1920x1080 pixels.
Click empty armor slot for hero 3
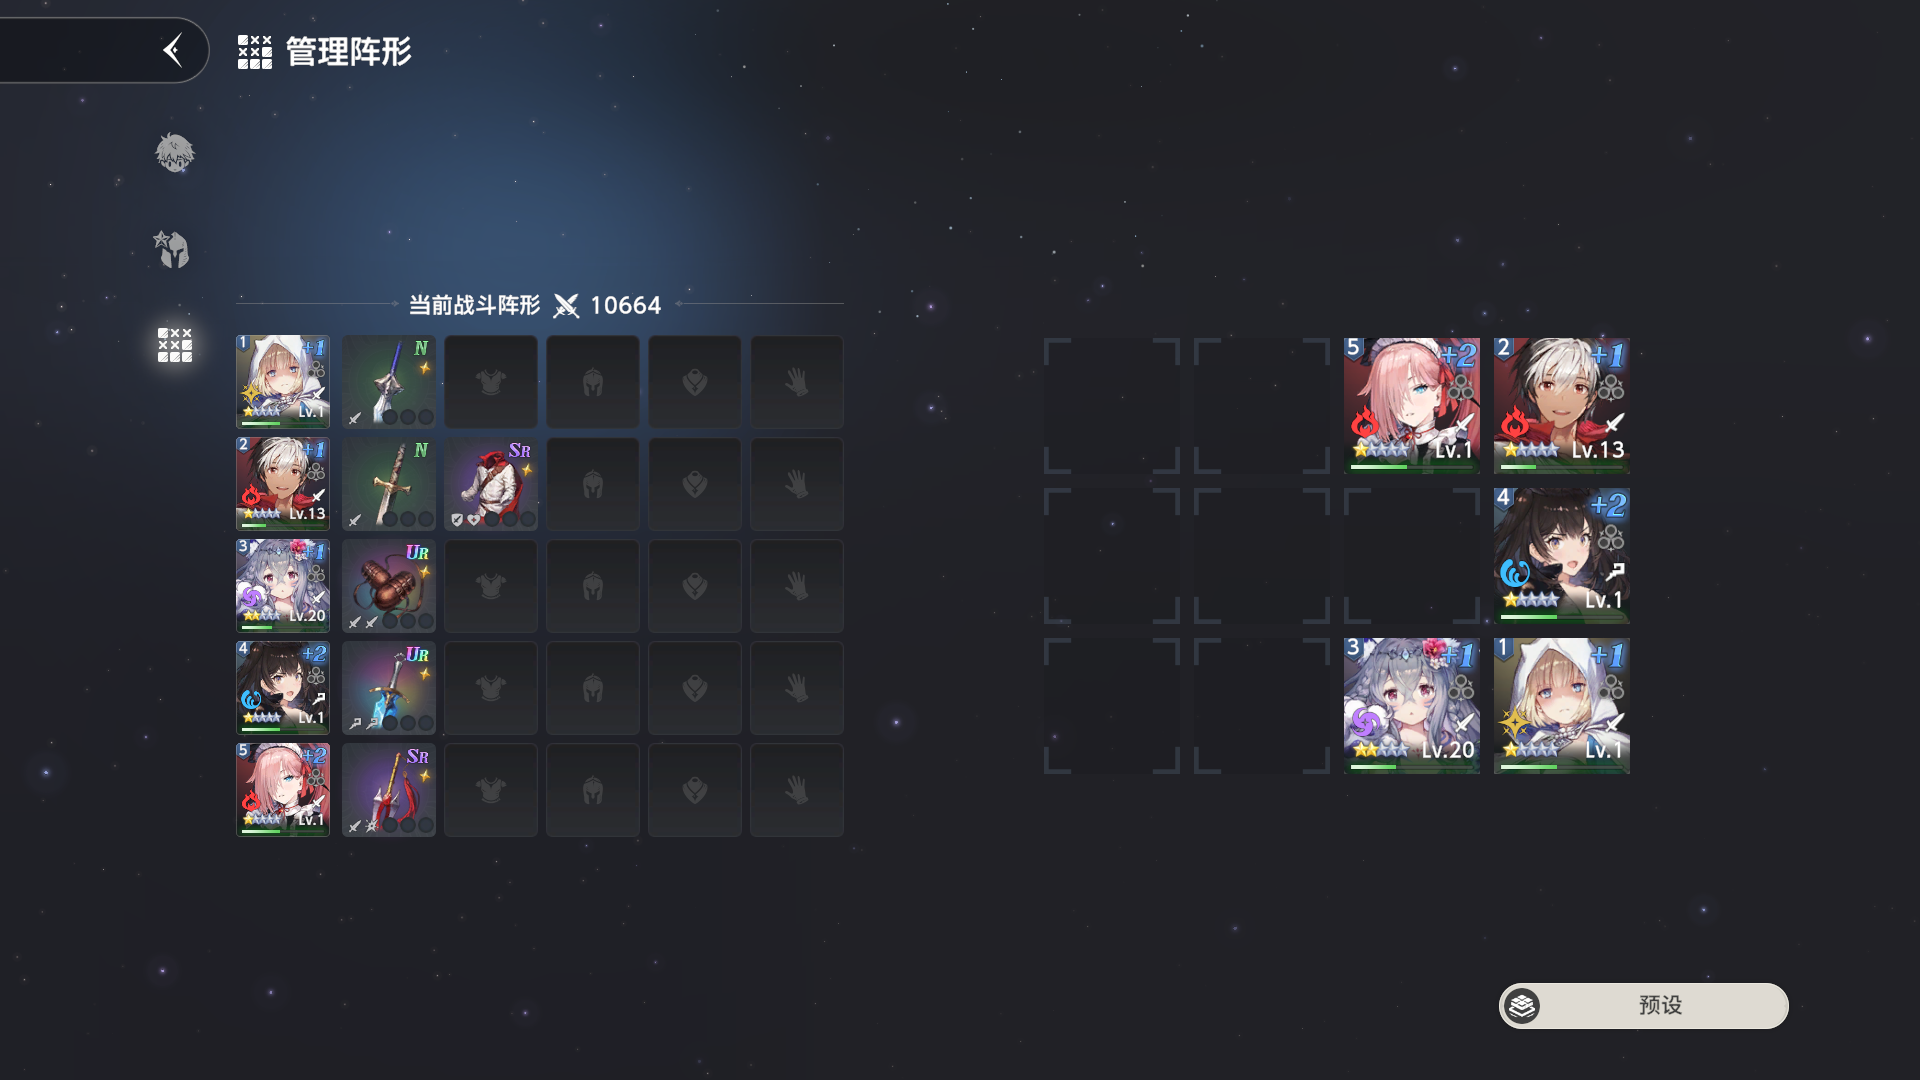coord(491,586)
